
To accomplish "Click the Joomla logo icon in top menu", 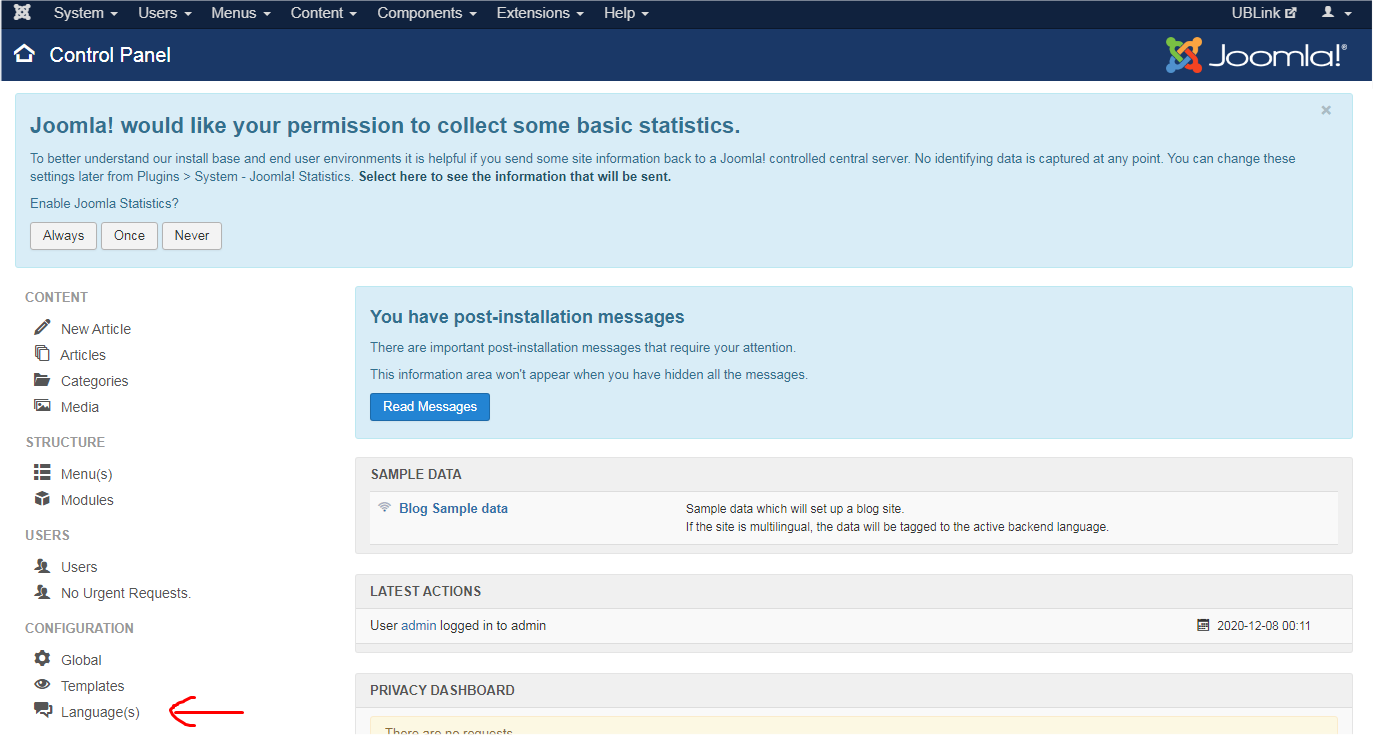I will coord(22,13).
